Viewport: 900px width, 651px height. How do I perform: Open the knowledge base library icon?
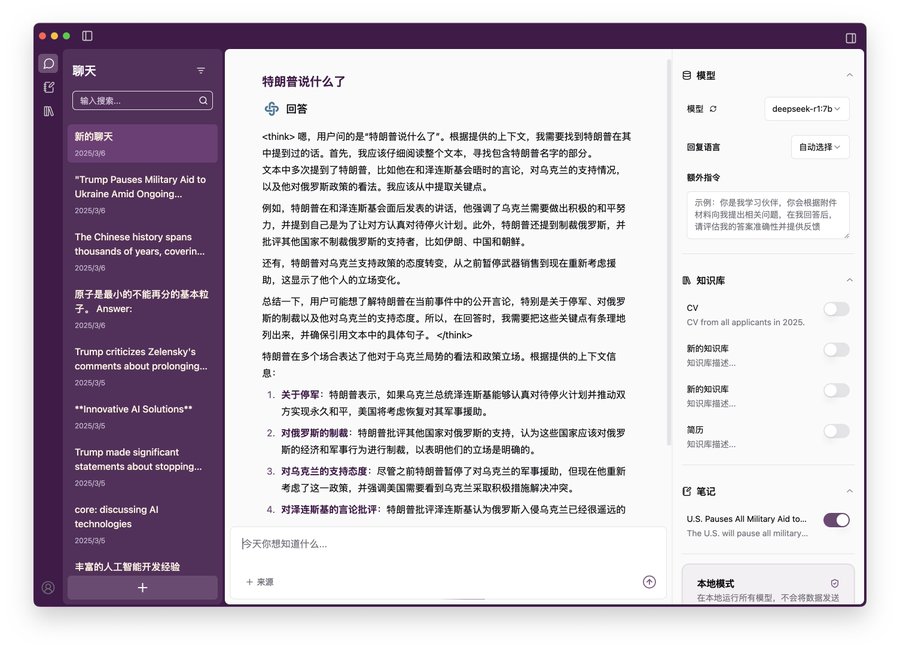[48, 112]
